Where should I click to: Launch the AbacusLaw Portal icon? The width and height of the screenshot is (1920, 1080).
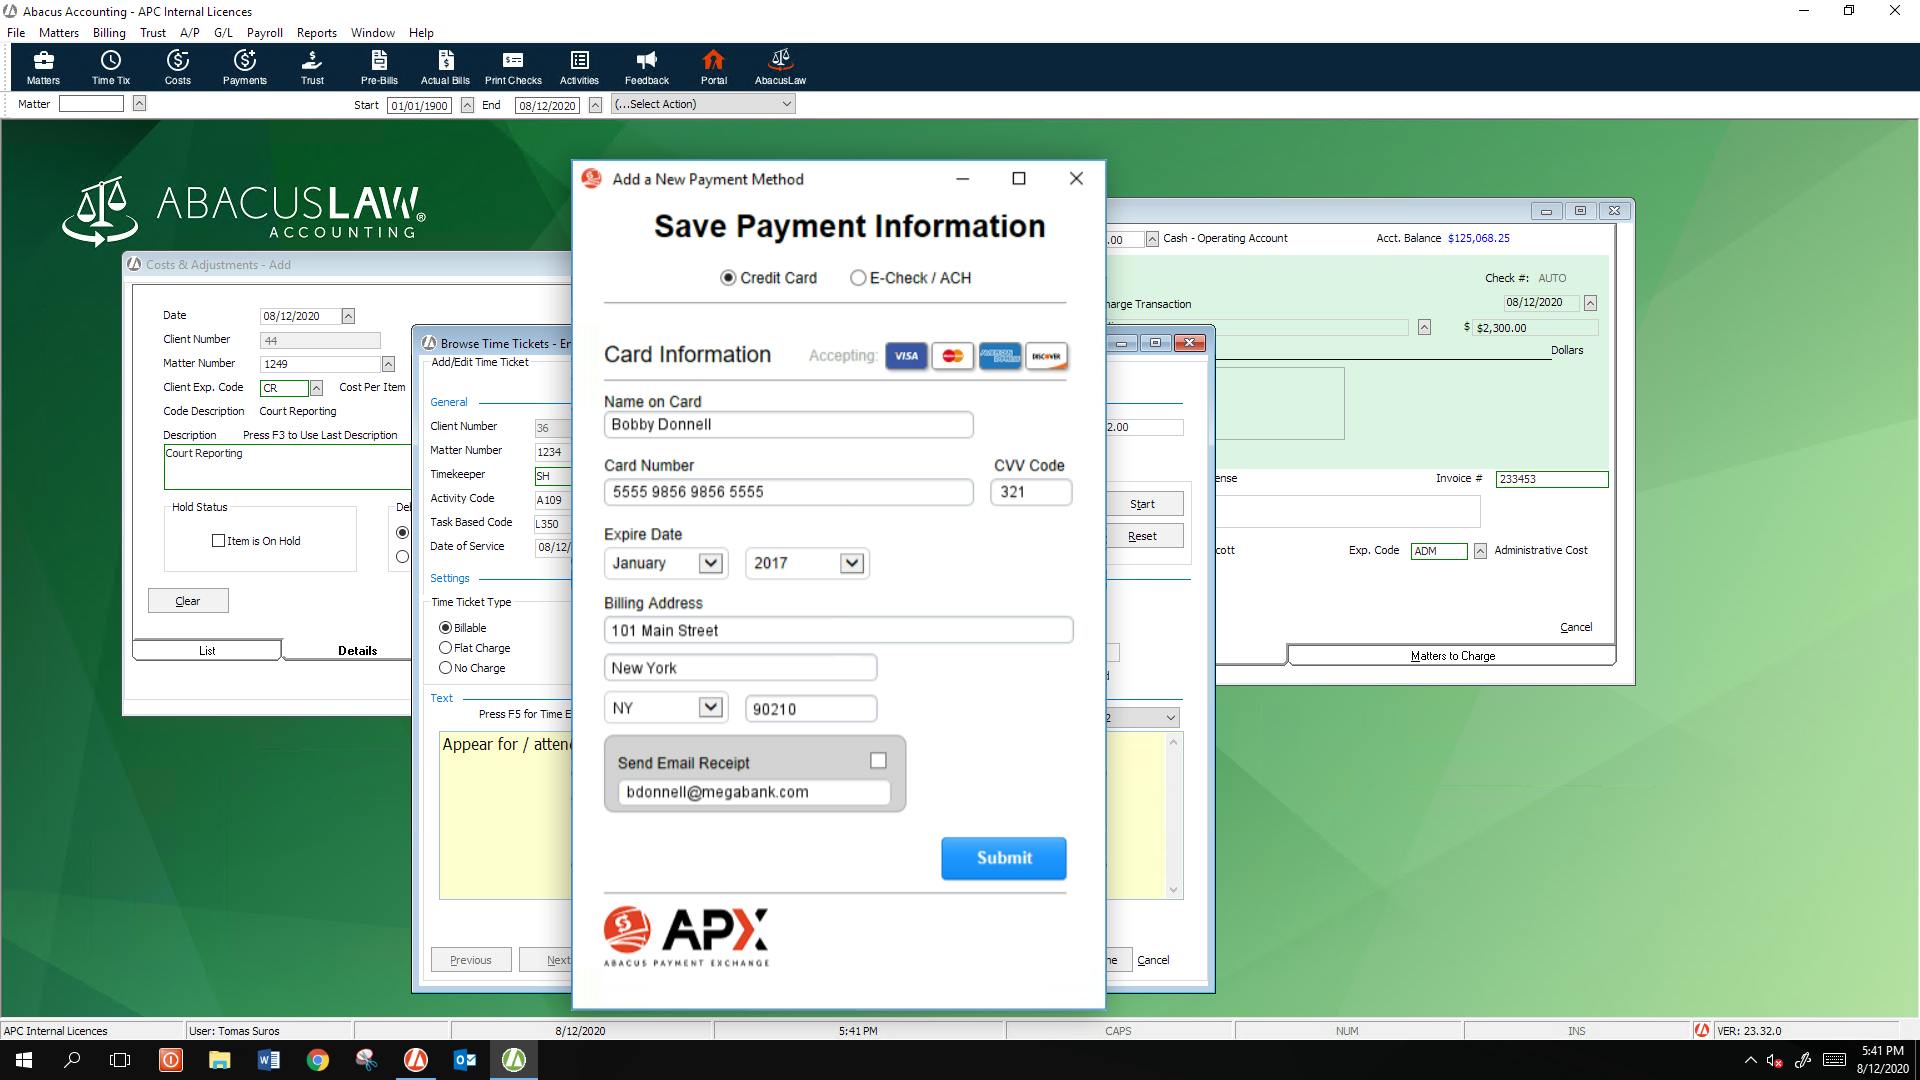pyautogui.click(x=713, y=66)
